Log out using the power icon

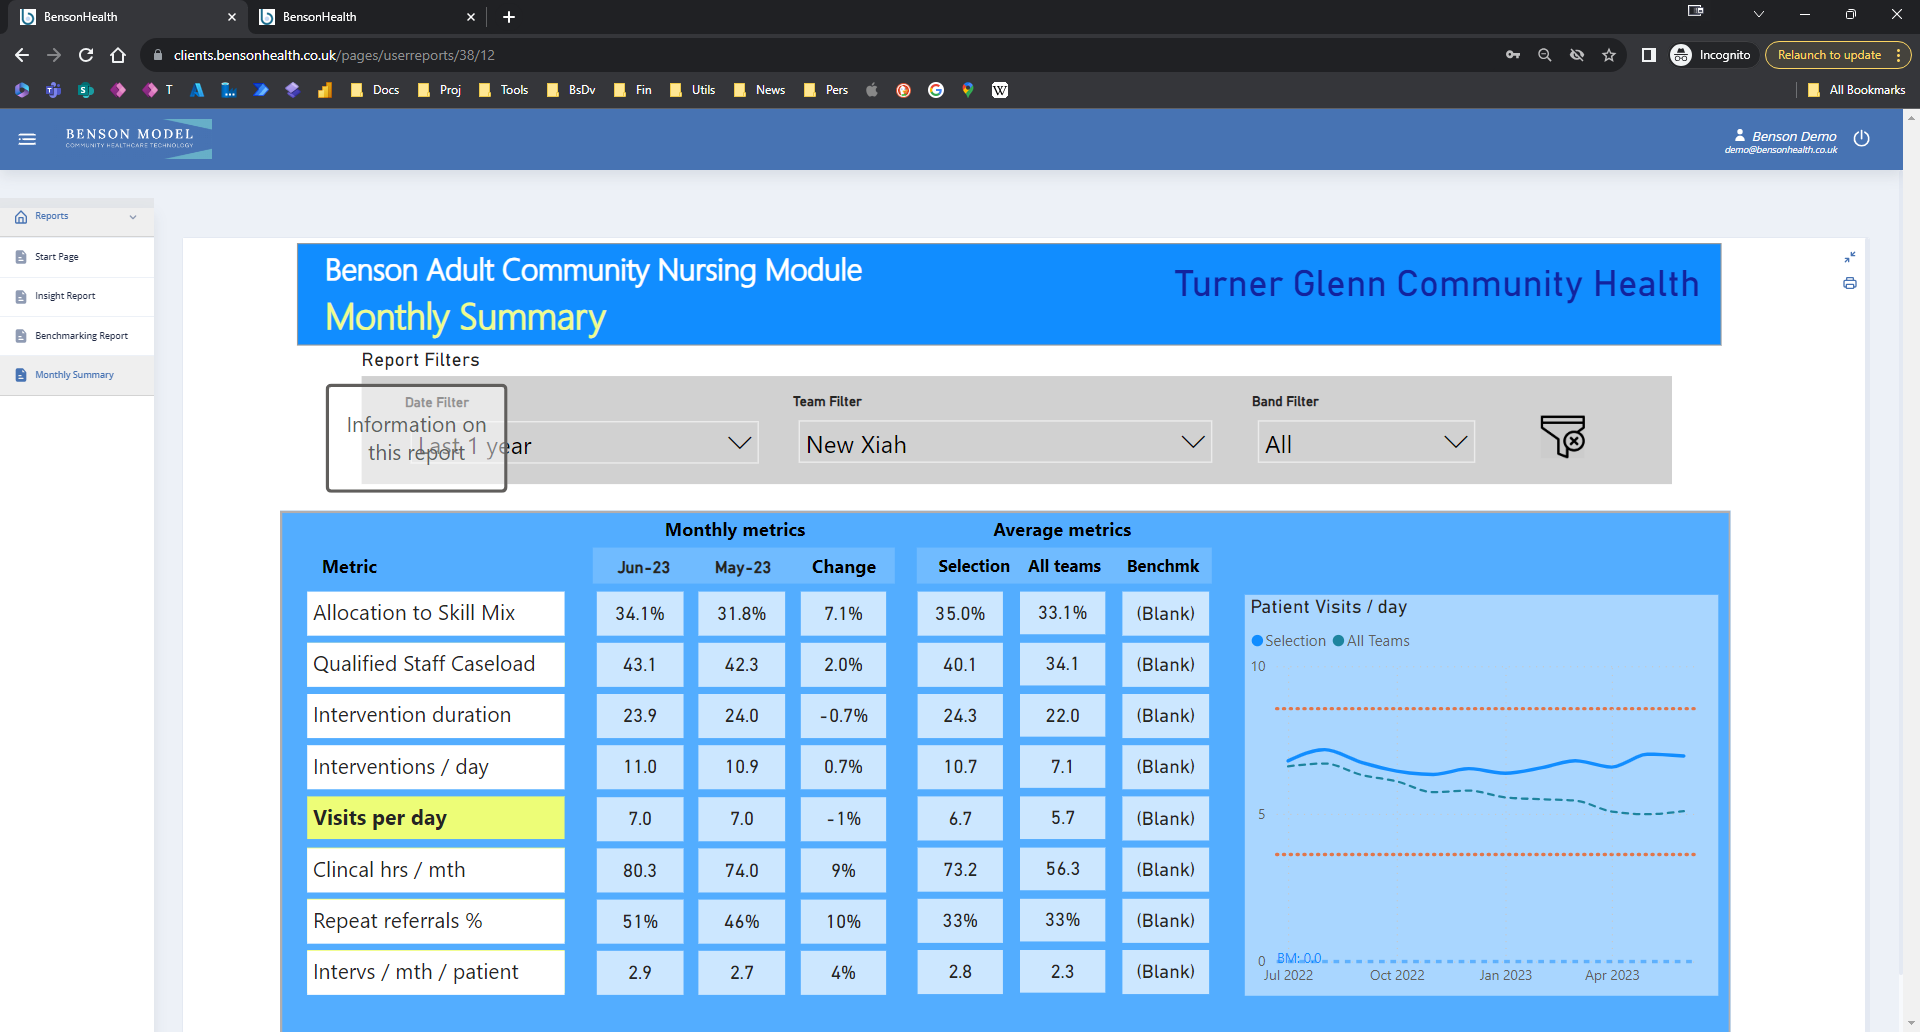coord(1861,139)
